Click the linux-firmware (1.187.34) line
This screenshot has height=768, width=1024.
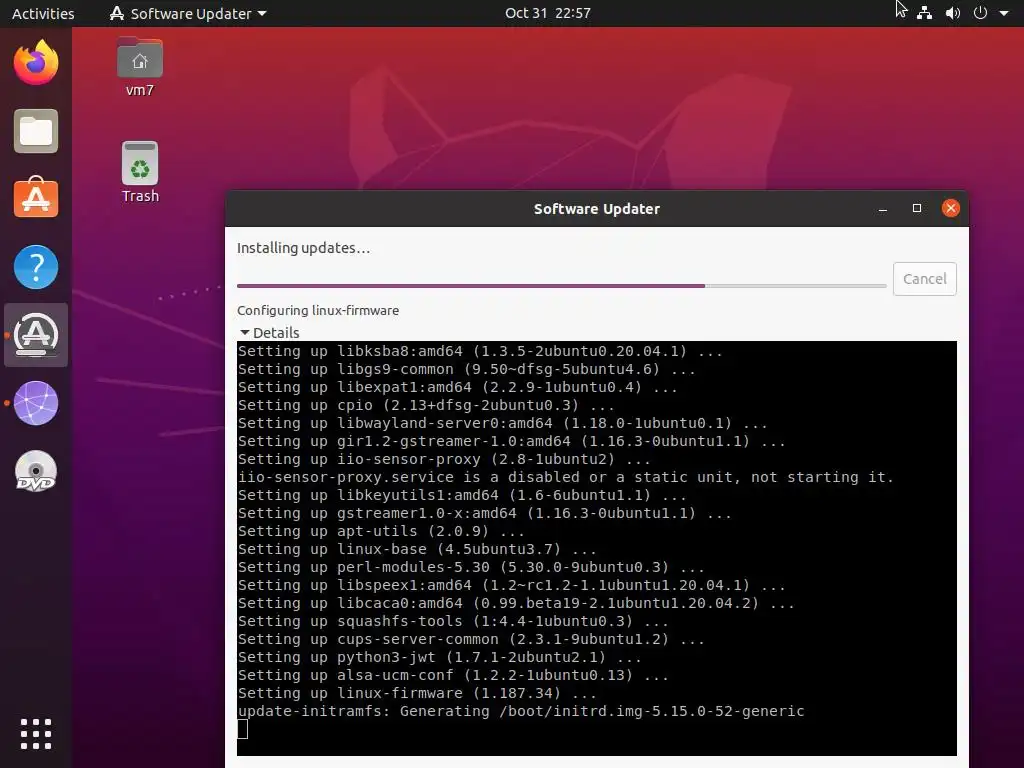[x=417, y=694]
